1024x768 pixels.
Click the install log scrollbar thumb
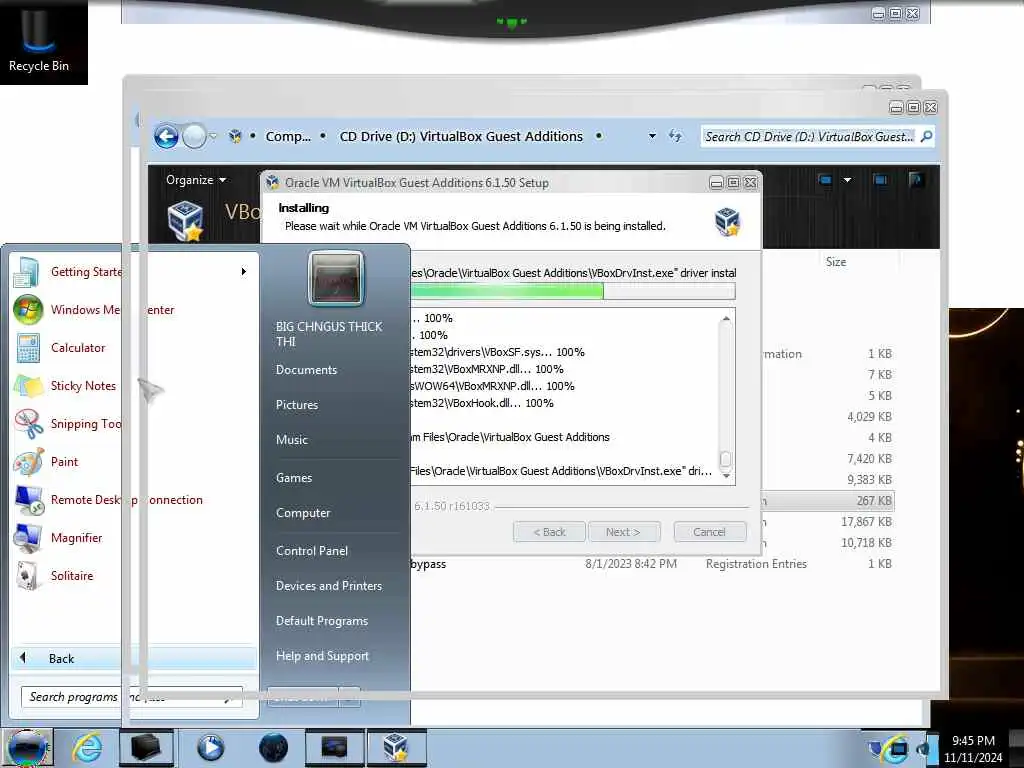[x=726, y=459]
